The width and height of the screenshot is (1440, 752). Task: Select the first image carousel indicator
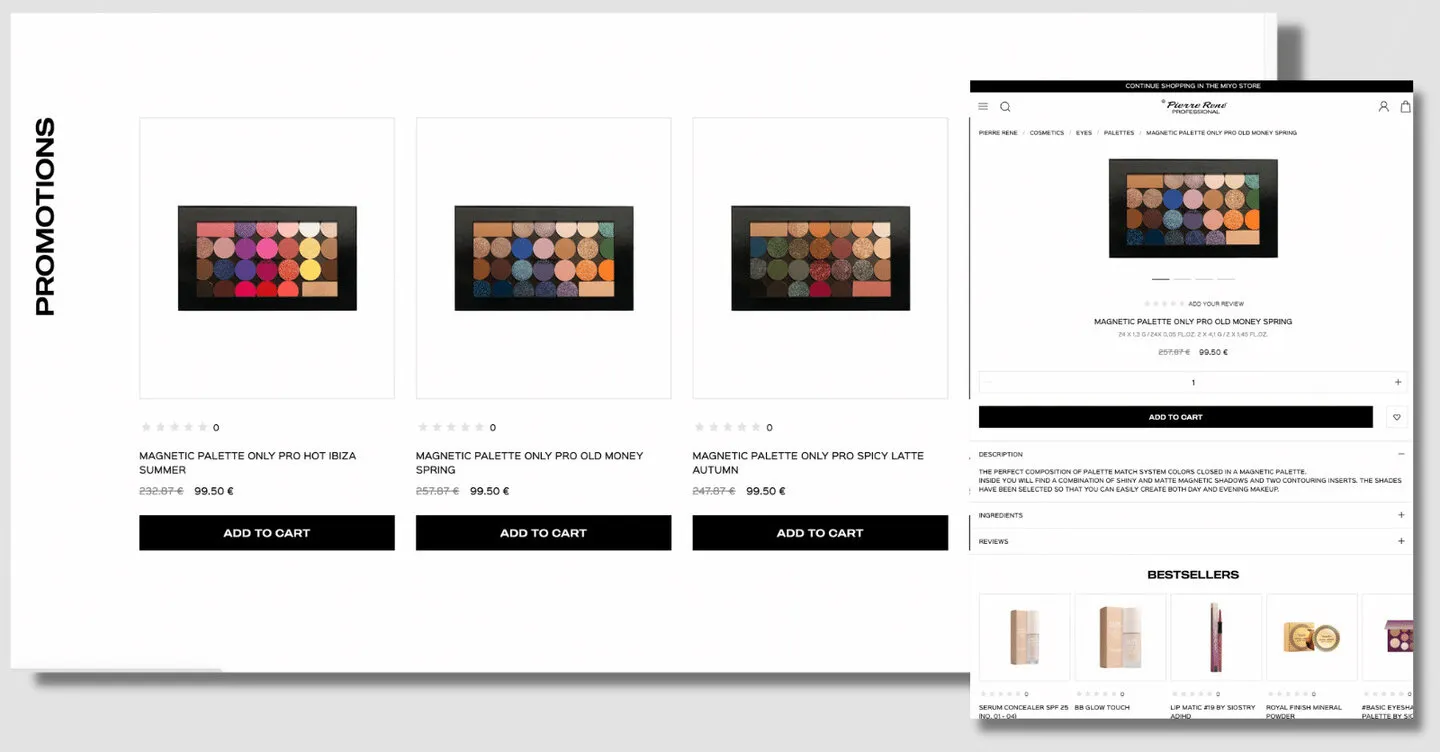point(1160,279)
